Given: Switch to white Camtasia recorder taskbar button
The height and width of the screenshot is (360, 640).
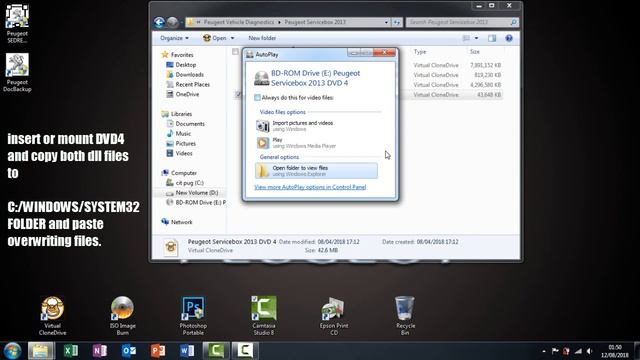Looking at the screenshot, I should pos(245,351).
